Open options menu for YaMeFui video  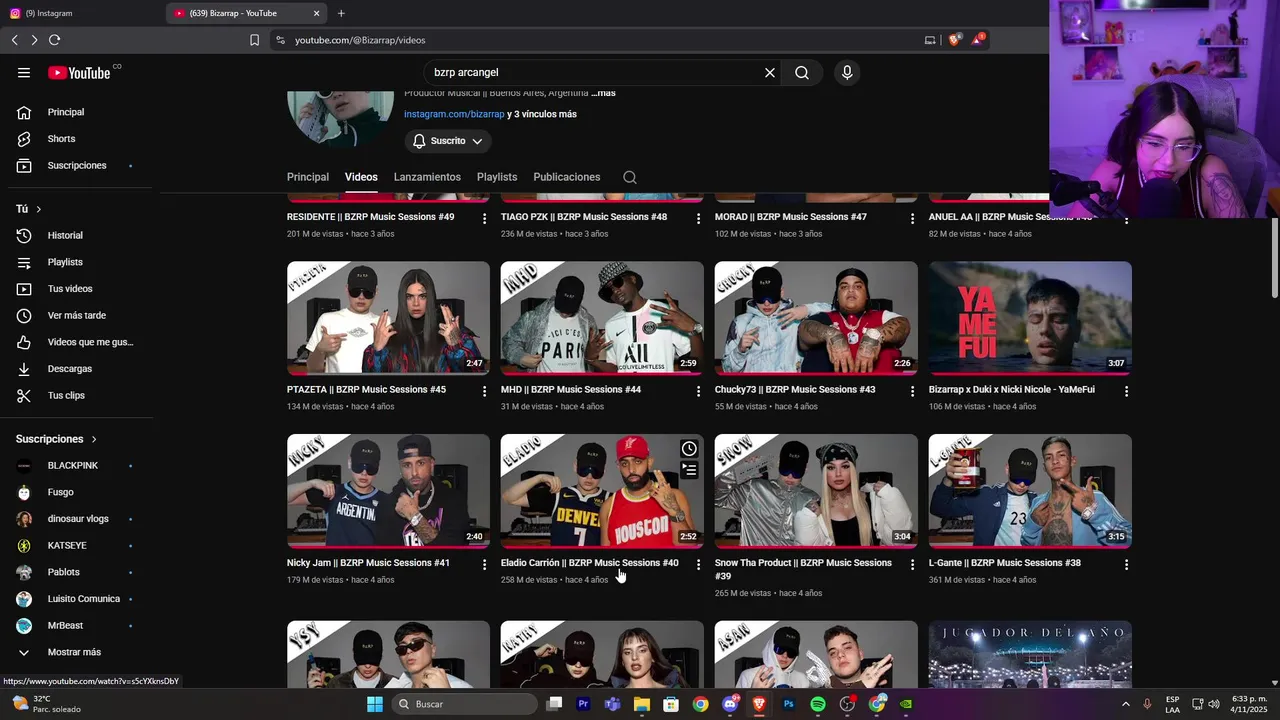point(1126,391)
